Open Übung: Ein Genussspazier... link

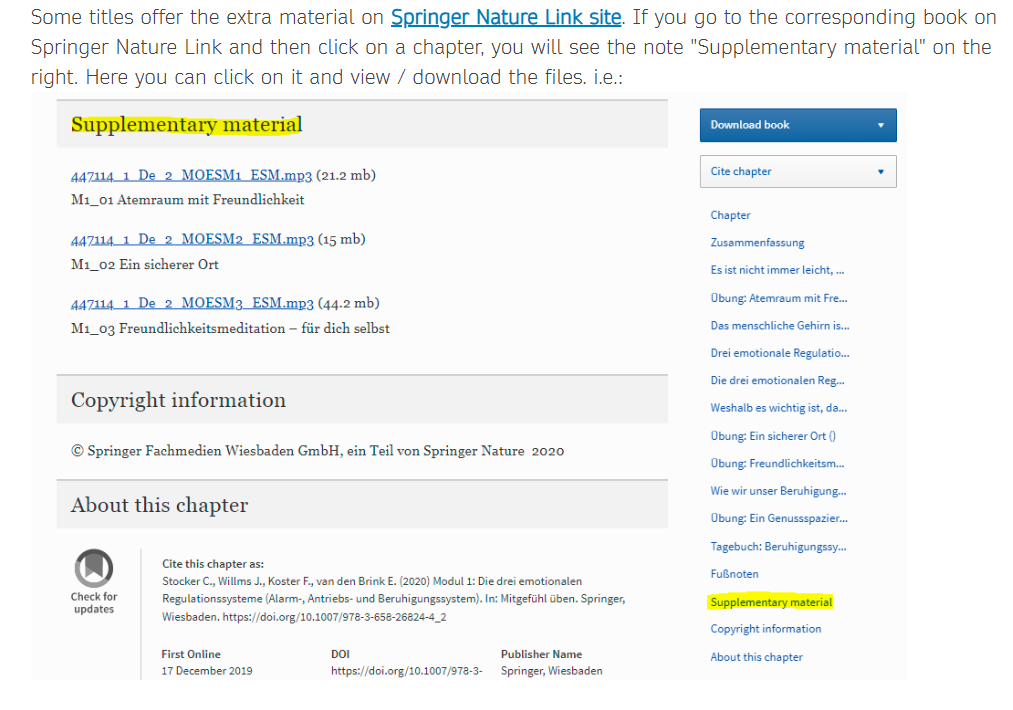pos(779,518)
